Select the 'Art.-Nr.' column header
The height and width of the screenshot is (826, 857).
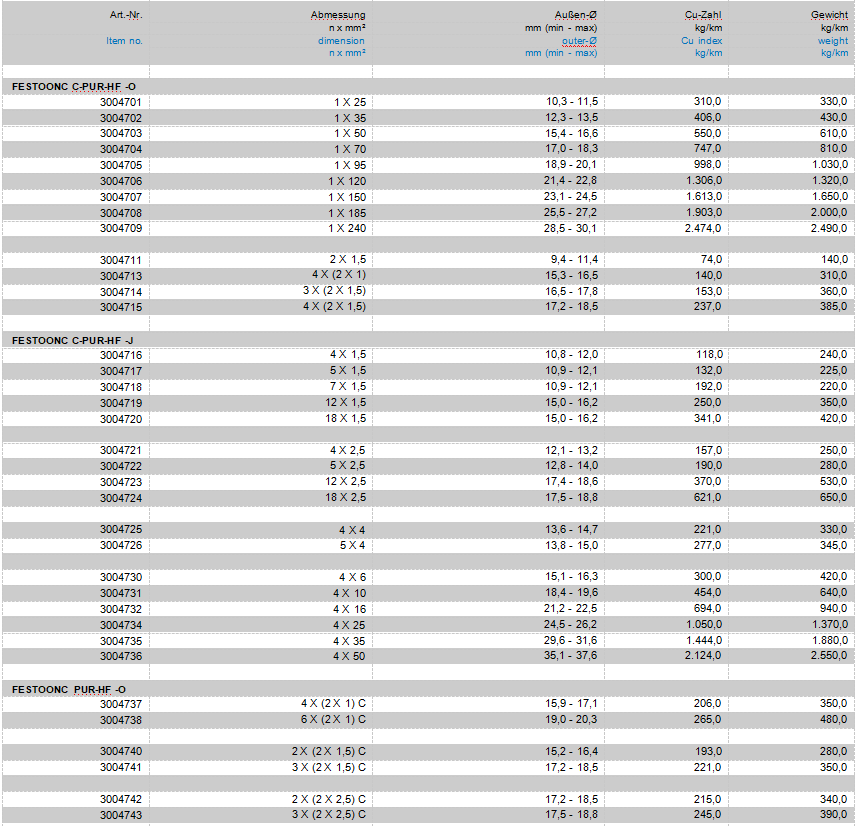126,15
